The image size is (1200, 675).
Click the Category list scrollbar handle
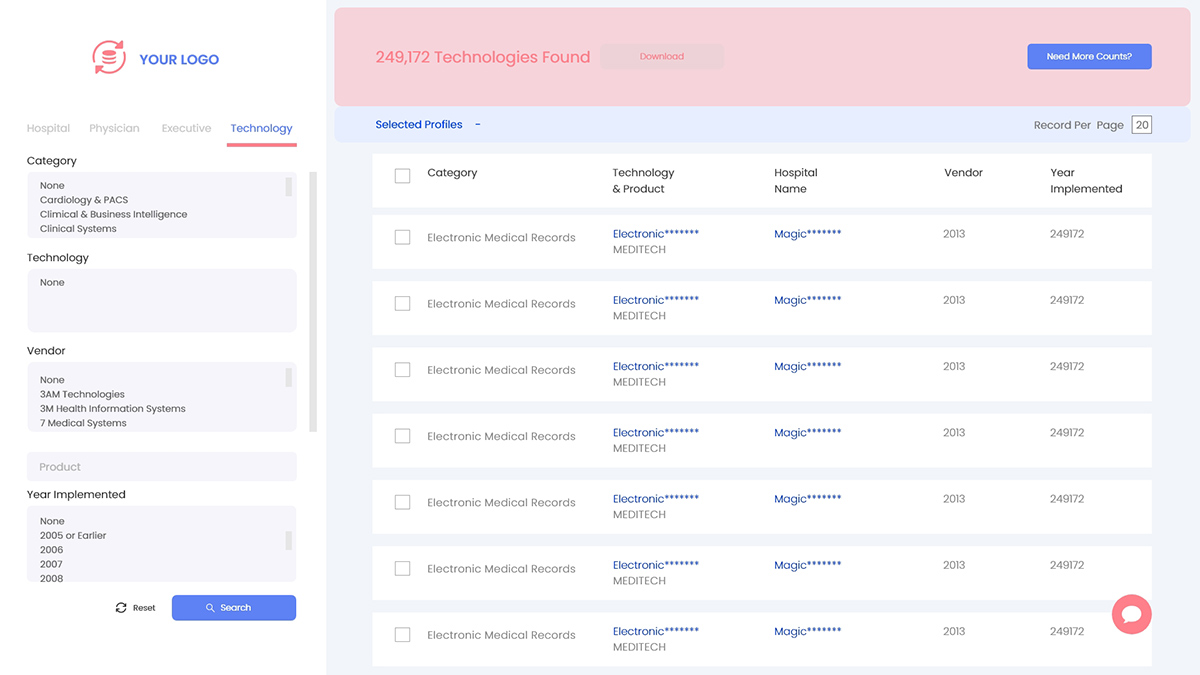289,187
